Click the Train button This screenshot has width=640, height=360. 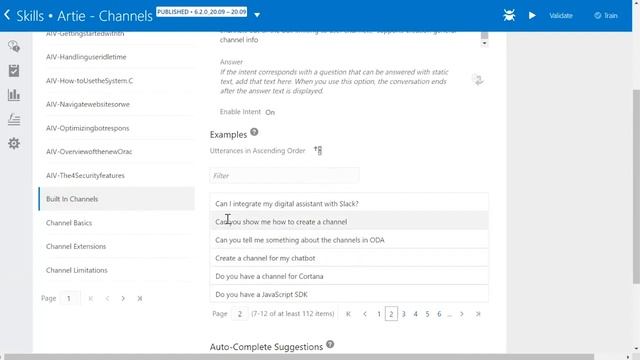(606, 16)
